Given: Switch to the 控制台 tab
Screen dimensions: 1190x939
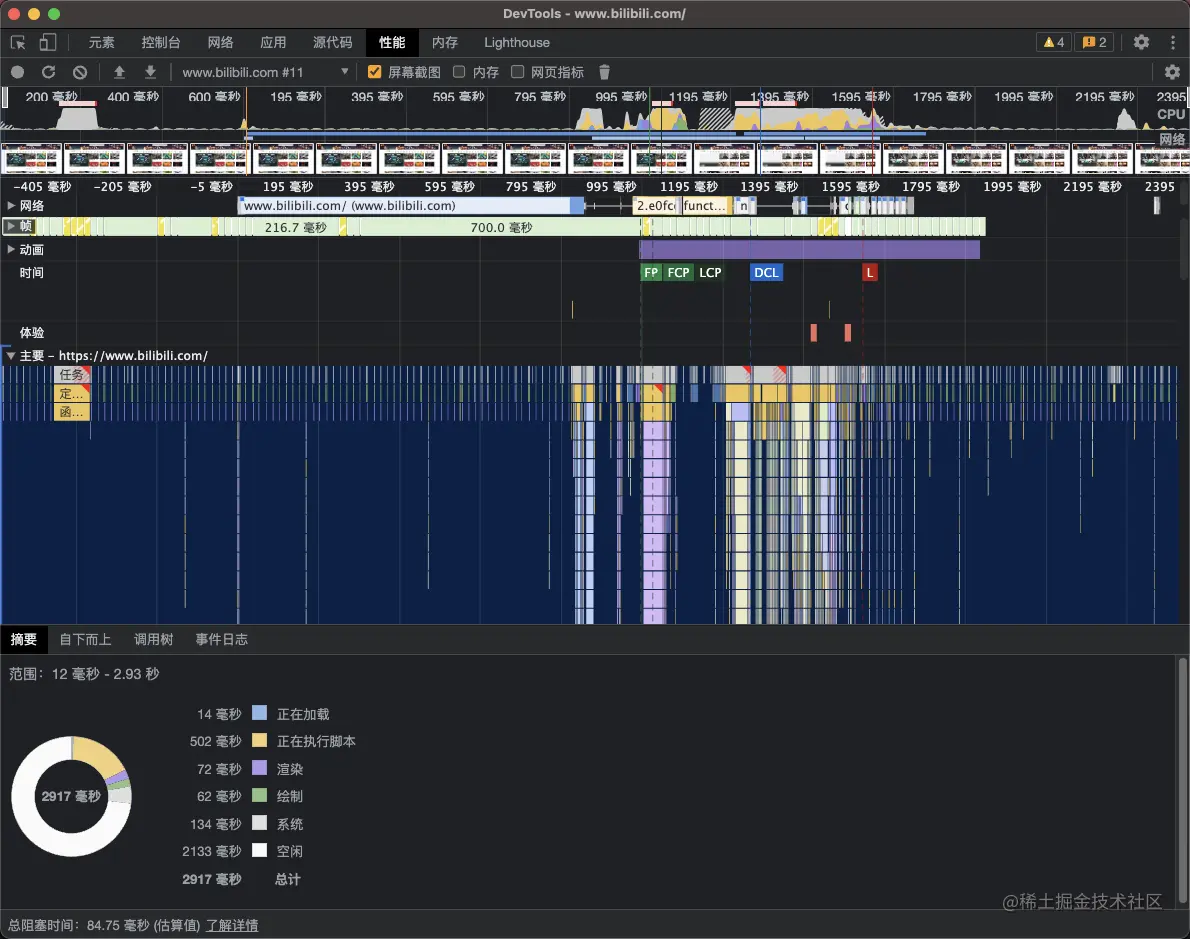Looking at the screenshot, I should 161,43.
